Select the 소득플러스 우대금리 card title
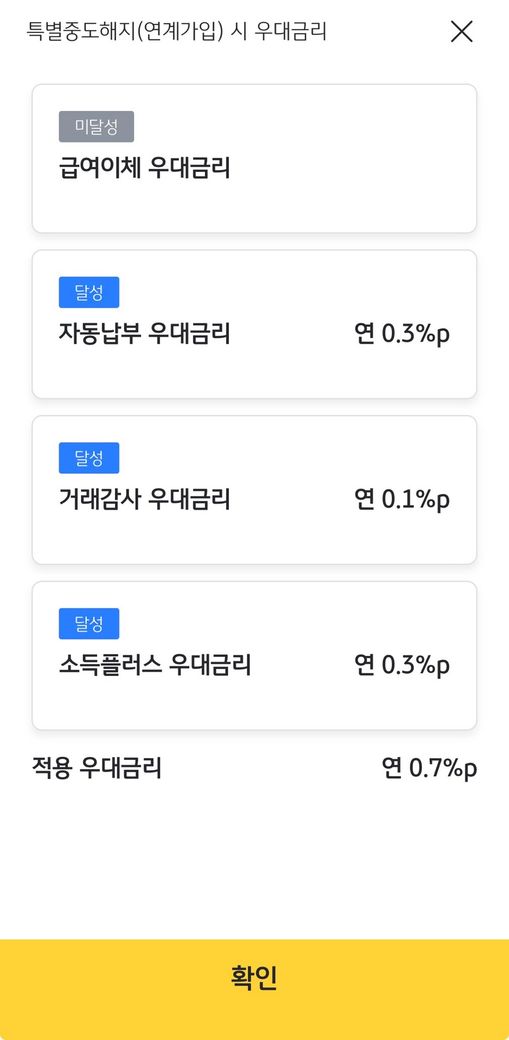 (x=155, y=665)
